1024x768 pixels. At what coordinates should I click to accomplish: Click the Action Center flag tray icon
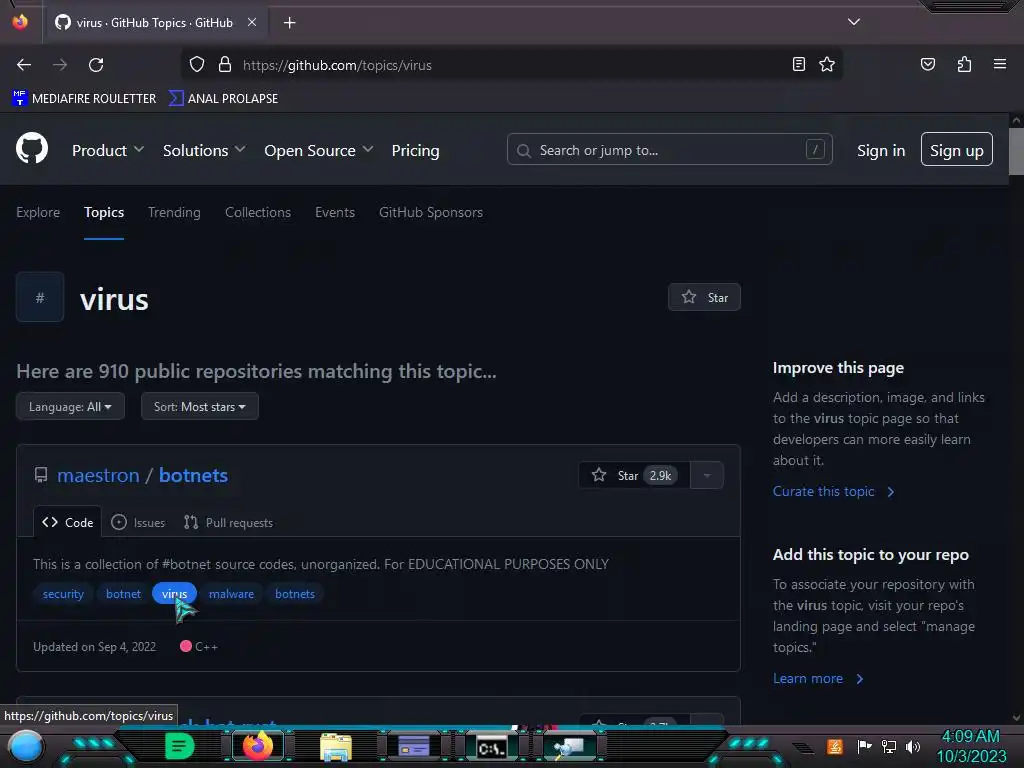(x=864, y=746)
